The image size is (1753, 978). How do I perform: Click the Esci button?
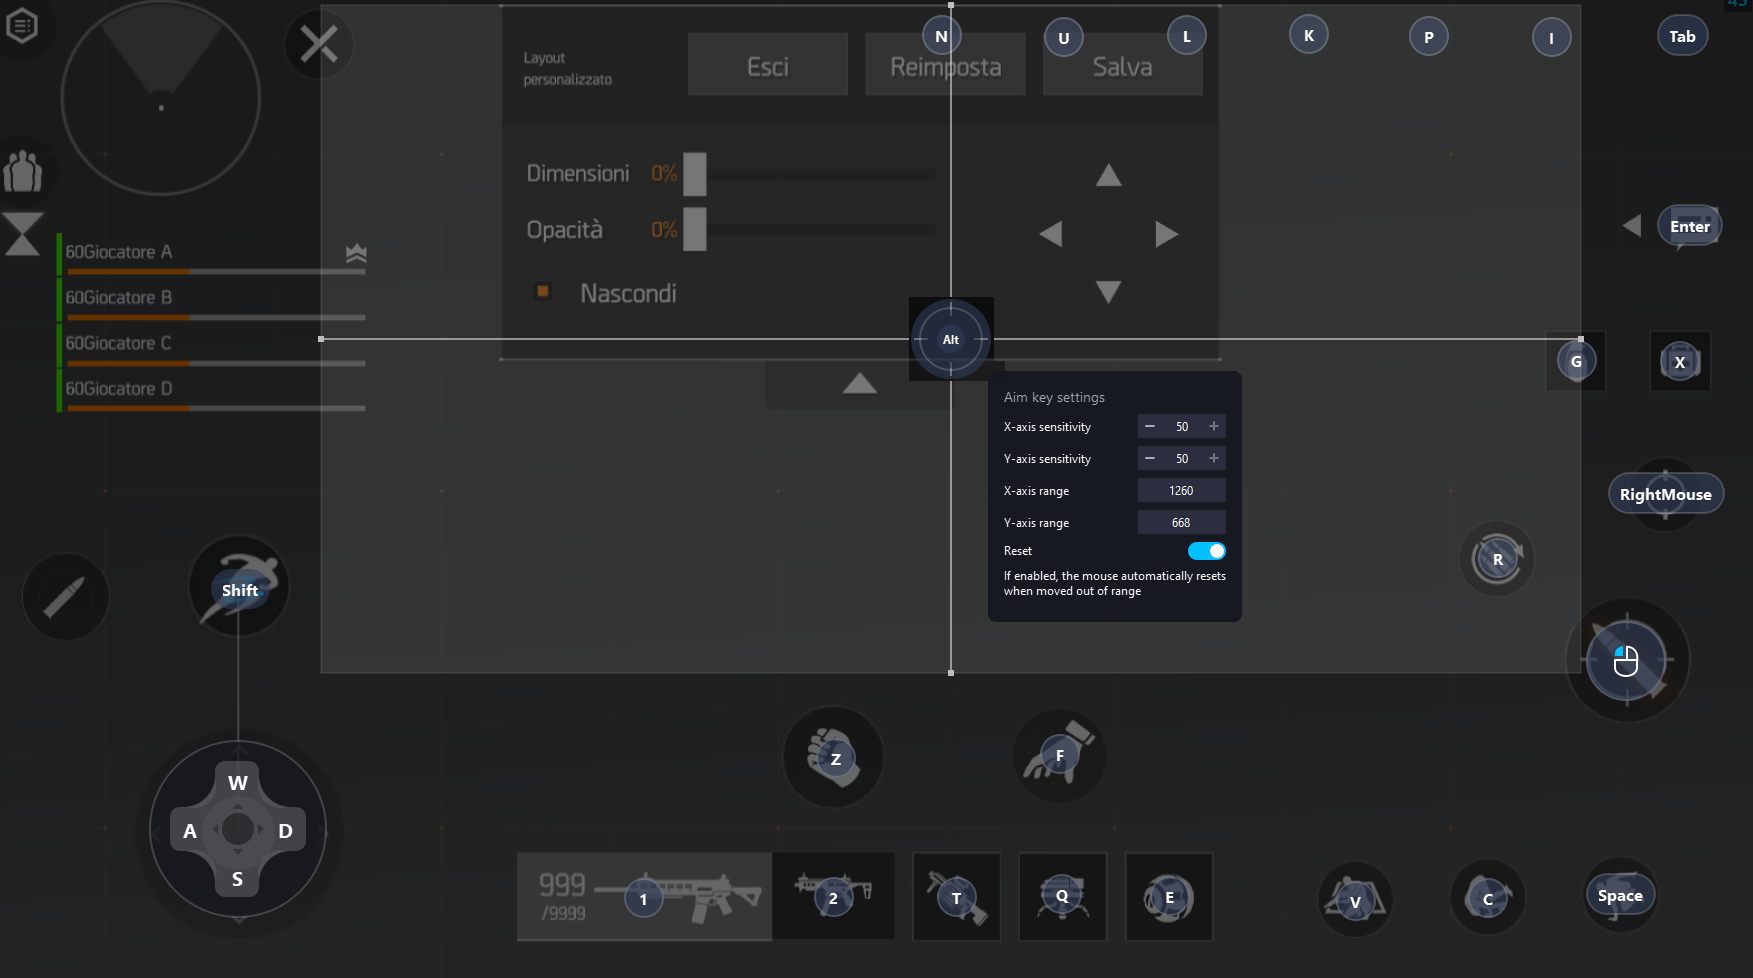767,66
